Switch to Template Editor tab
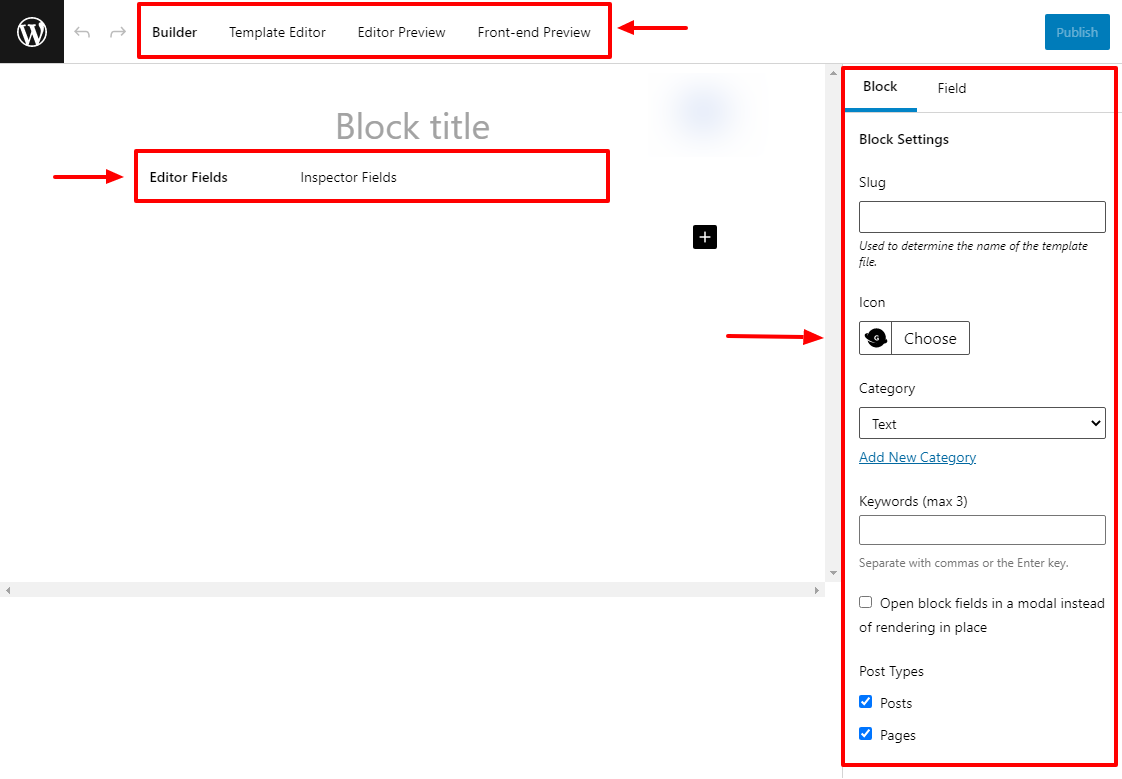The width and height of the screenshot is (1122, 779). point(277,32)
